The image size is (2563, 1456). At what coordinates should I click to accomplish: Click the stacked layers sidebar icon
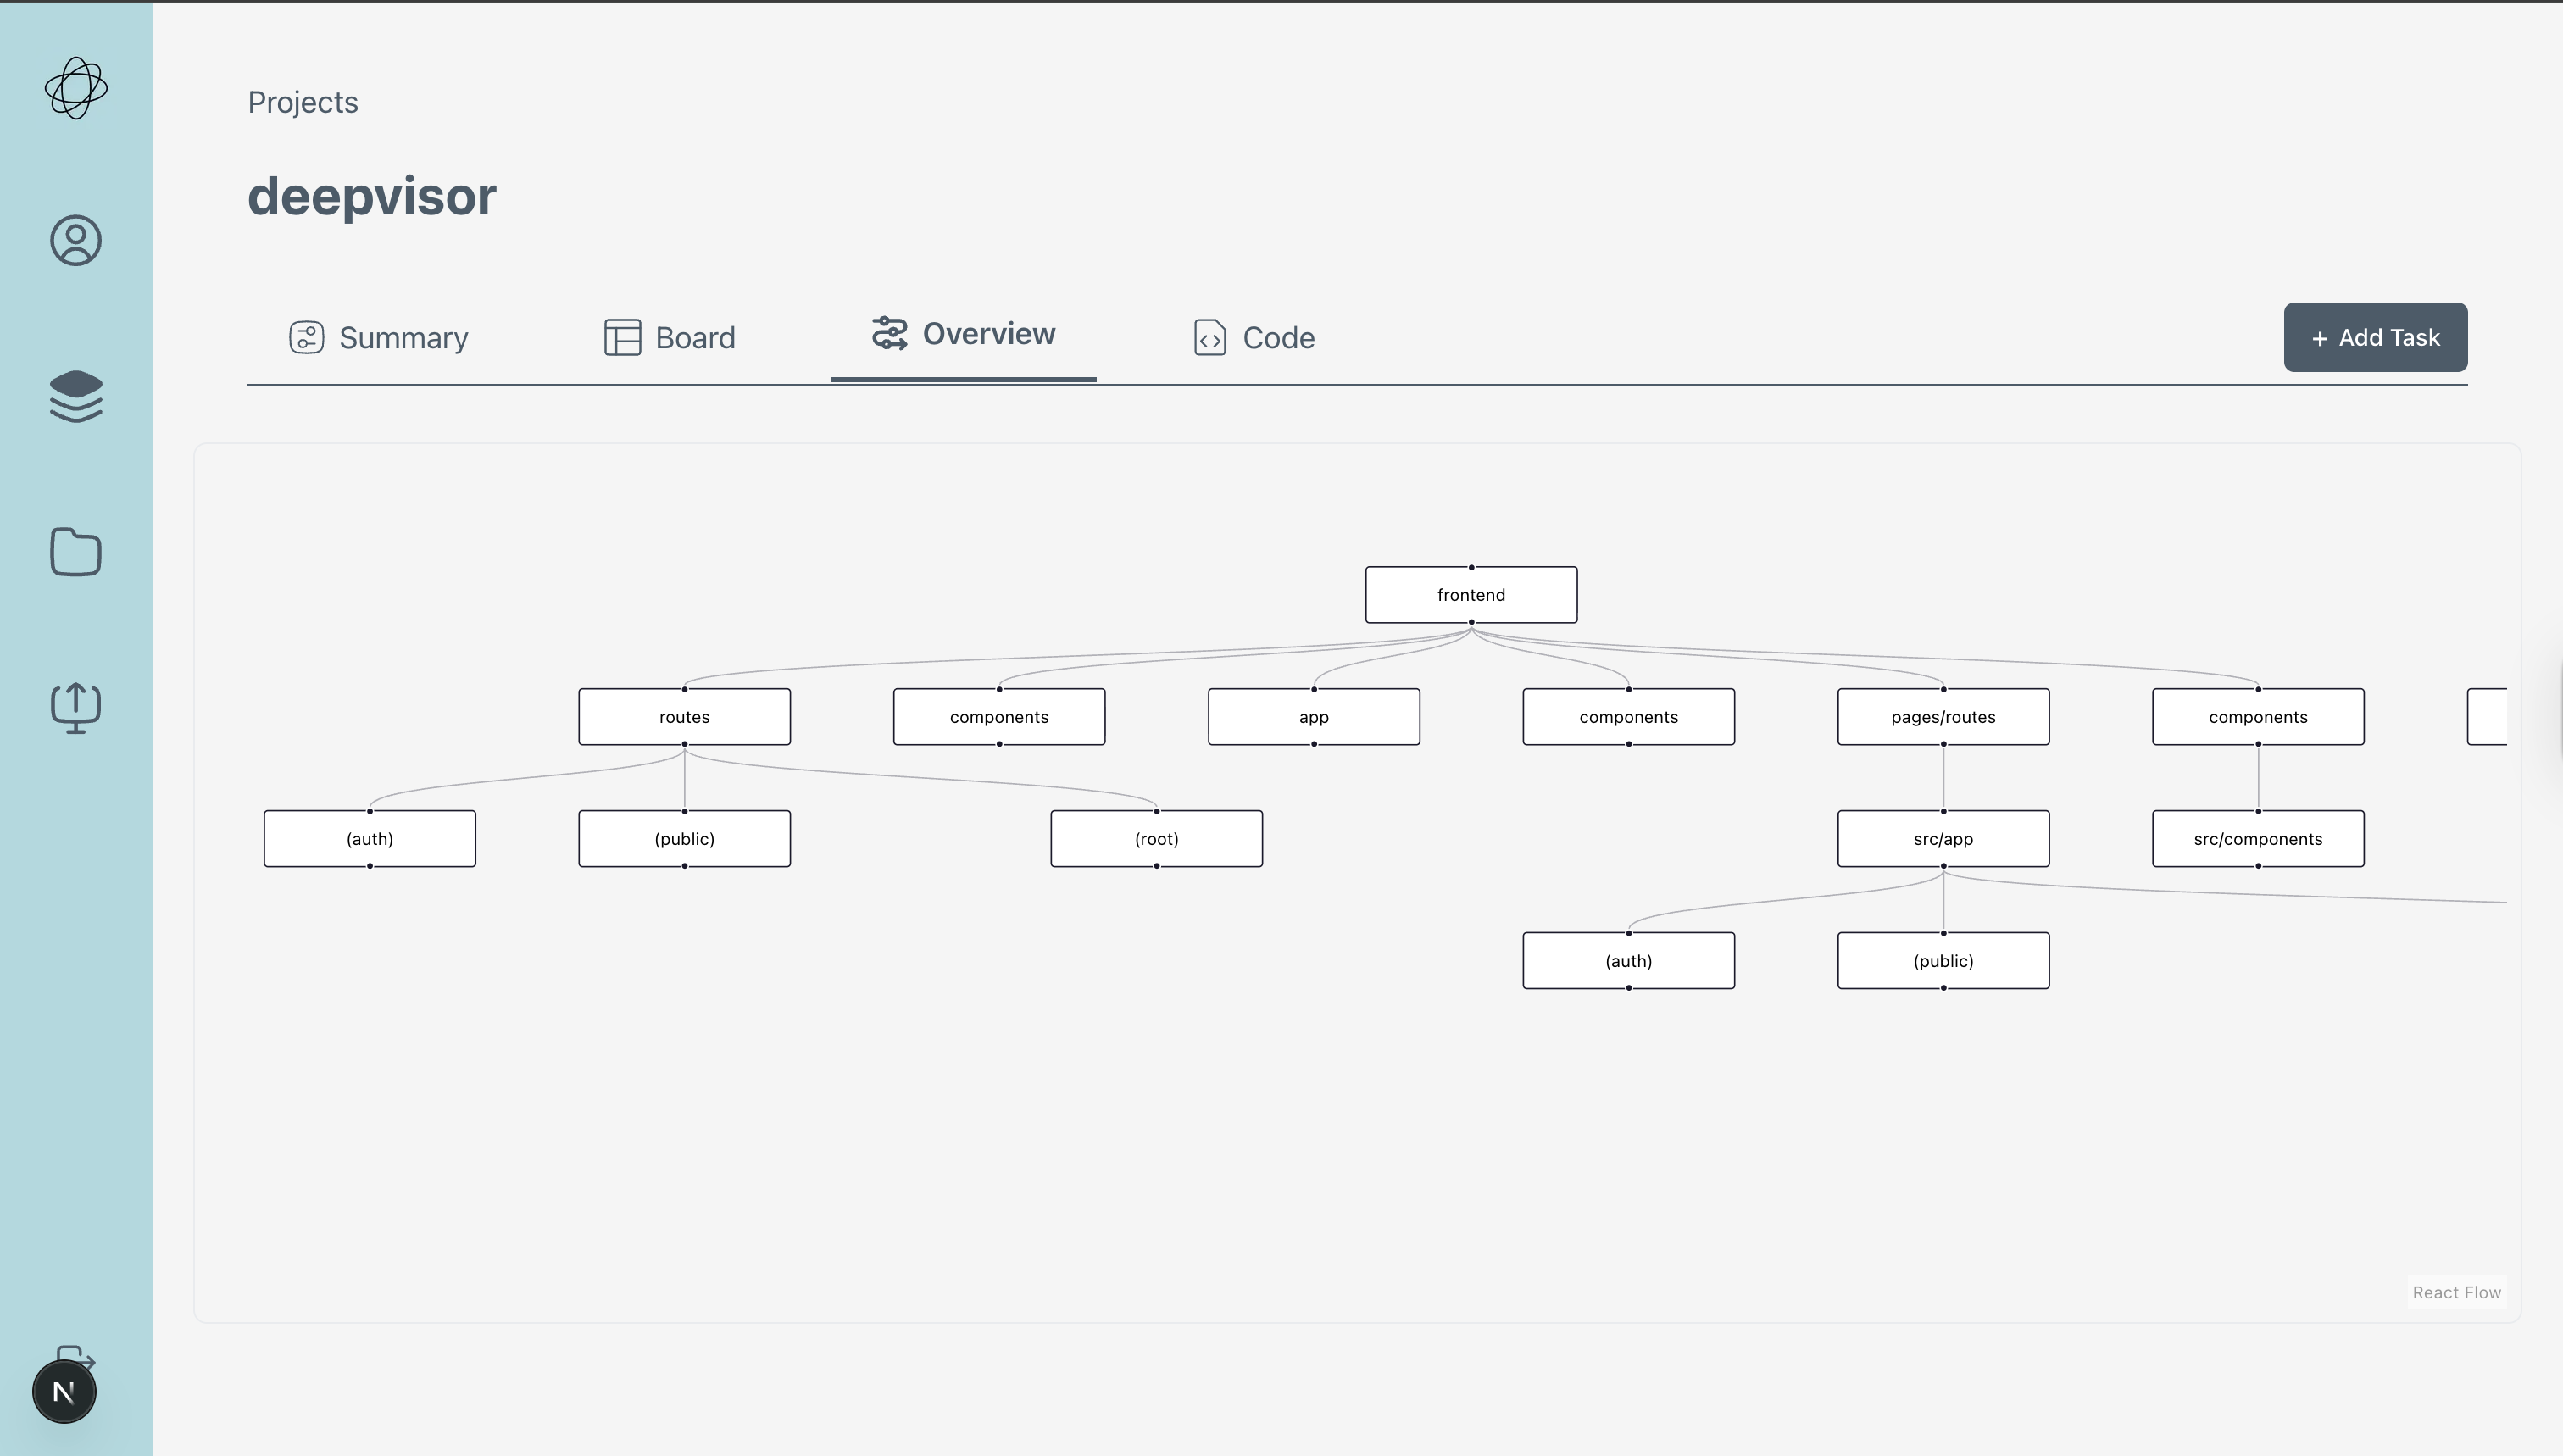click(76, 396)
